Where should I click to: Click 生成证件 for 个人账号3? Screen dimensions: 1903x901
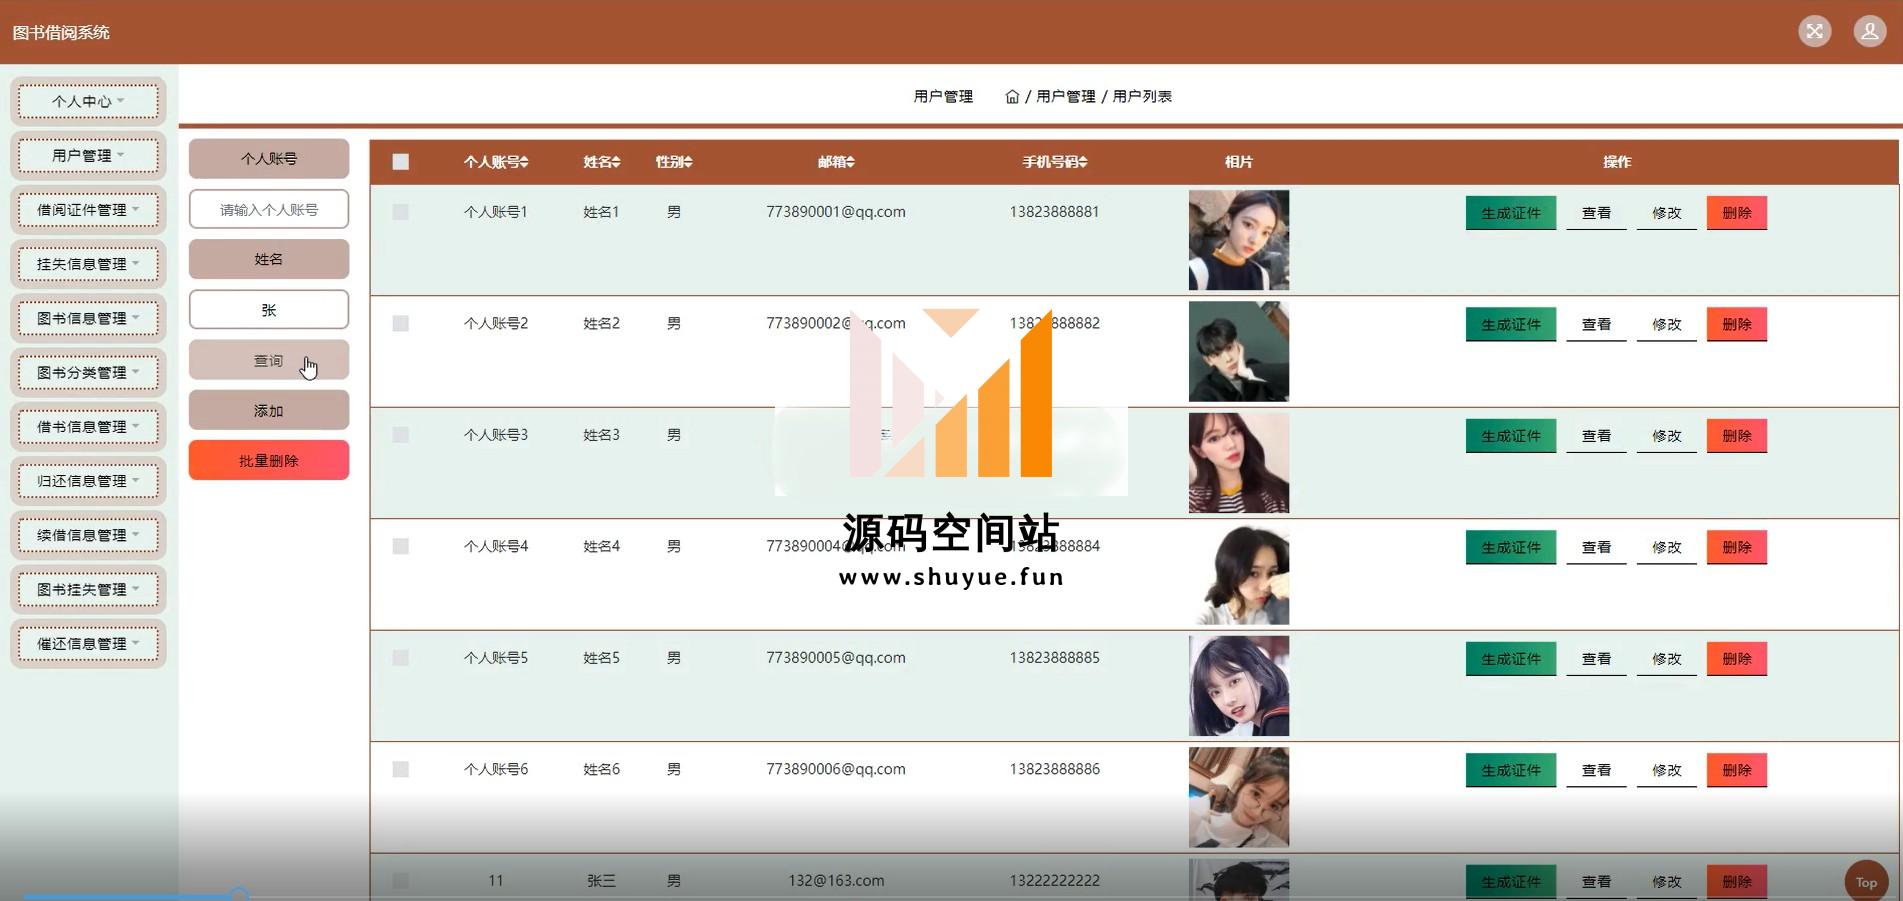point(1511,436)
